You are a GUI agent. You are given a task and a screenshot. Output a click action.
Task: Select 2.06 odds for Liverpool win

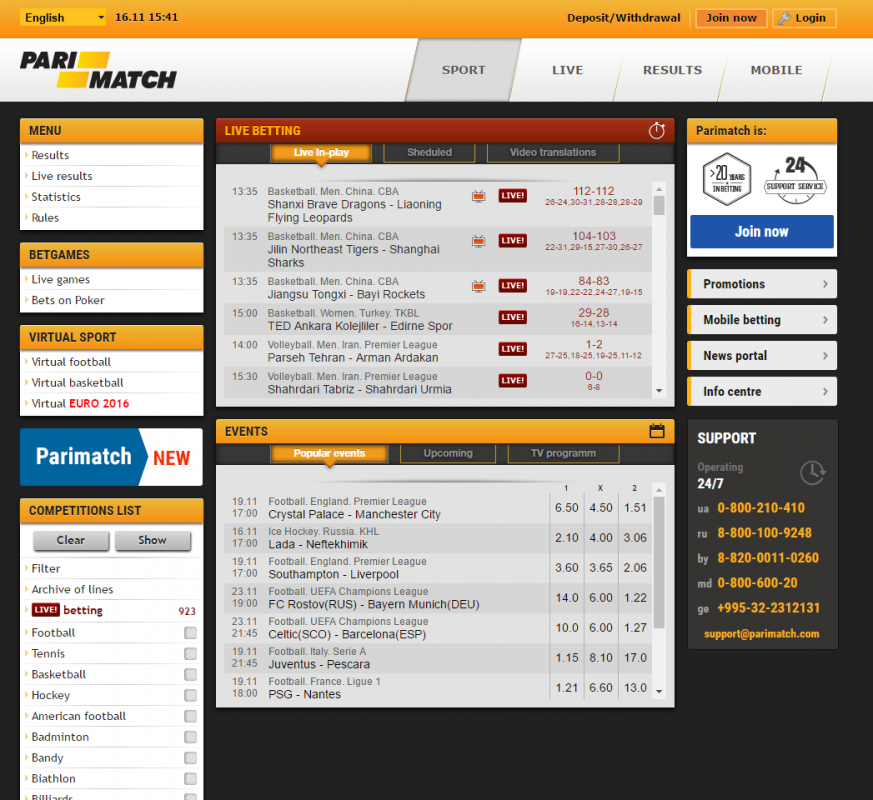click(x=635, y=568)
